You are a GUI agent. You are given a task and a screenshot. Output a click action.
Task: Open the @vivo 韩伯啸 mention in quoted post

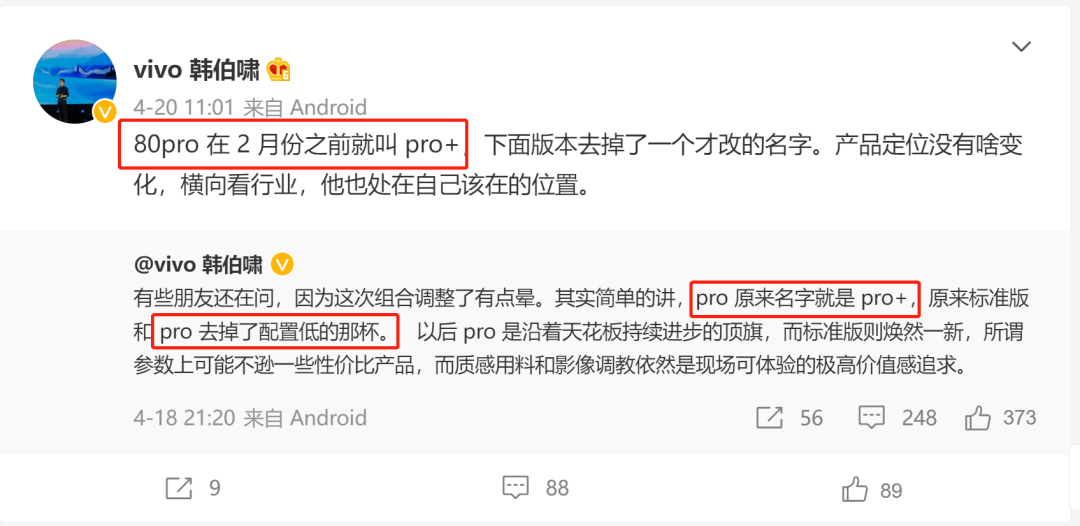tap(198, 264)
